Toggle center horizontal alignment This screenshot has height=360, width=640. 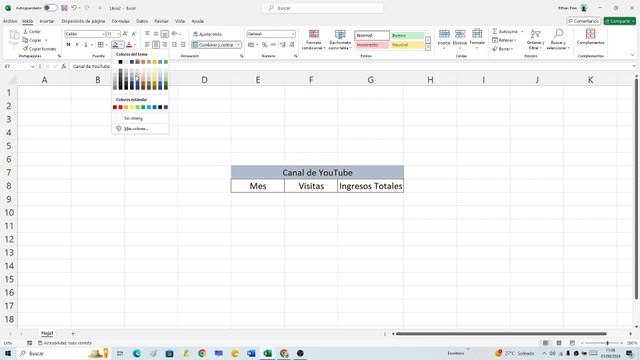click(x=156, y=44)
